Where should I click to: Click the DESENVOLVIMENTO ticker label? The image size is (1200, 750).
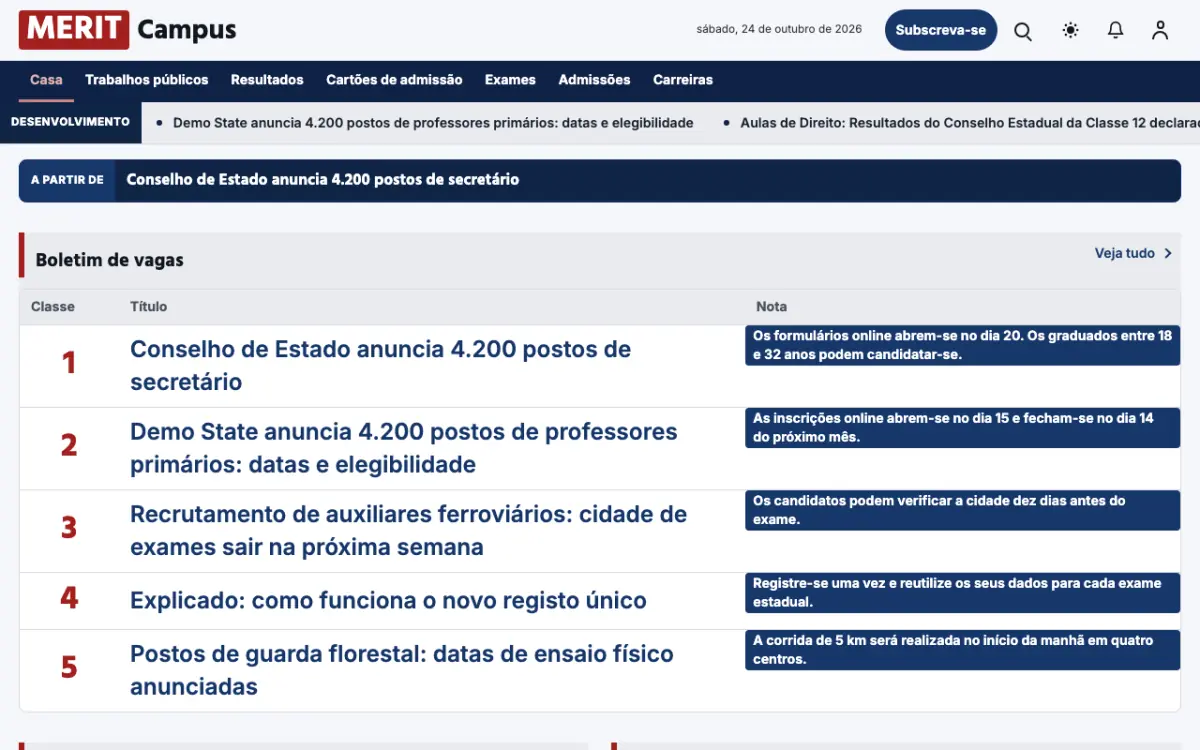tap(70, 122)
